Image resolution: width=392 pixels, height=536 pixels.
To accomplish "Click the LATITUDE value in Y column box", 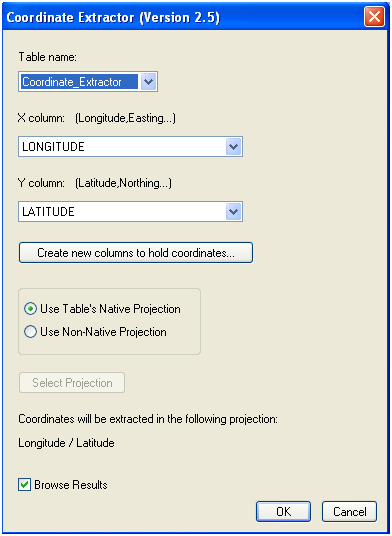I will (48, 212).
